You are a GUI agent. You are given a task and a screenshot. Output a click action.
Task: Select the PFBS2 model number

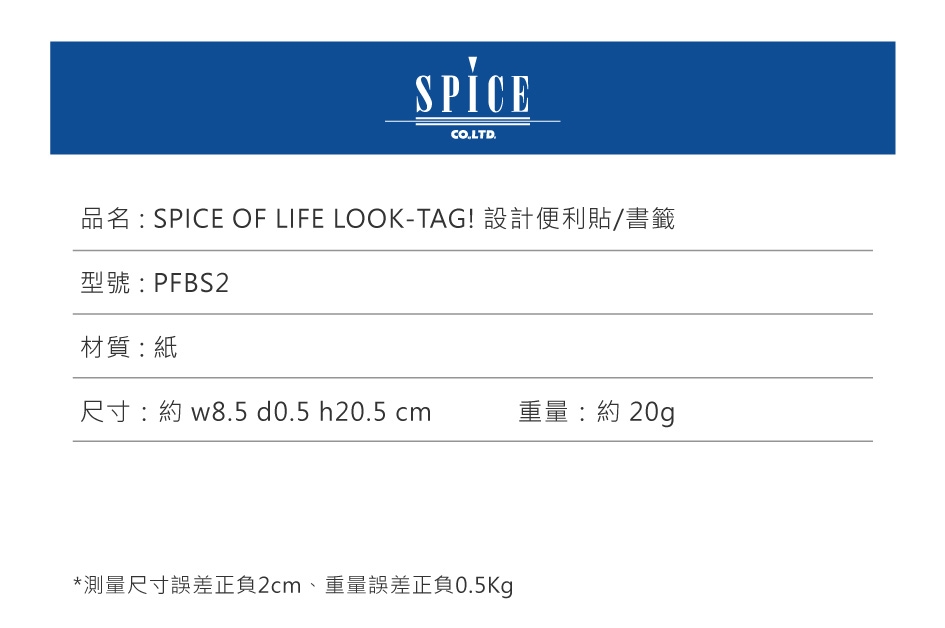(191, 284)
